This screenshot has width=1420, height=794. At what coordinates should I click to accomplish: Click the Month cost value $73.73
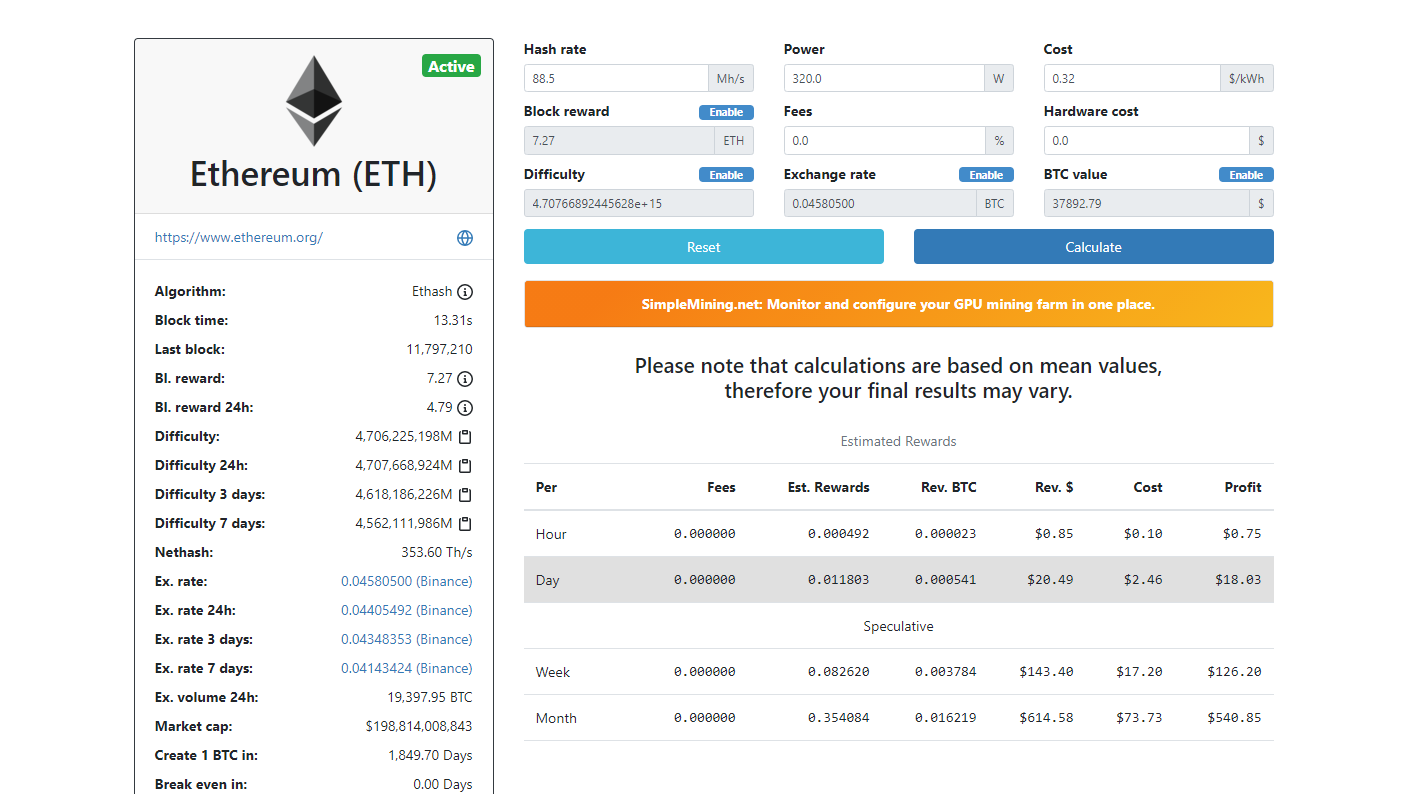pos(1139,718)
